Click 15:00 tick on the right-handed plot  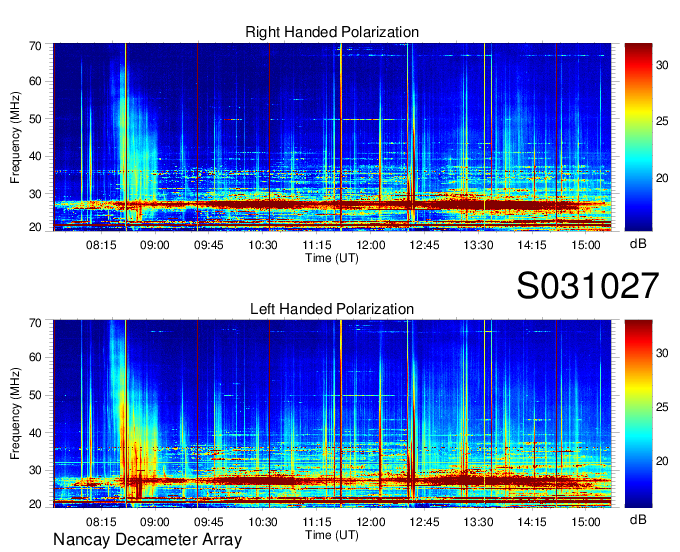[586, 245]
